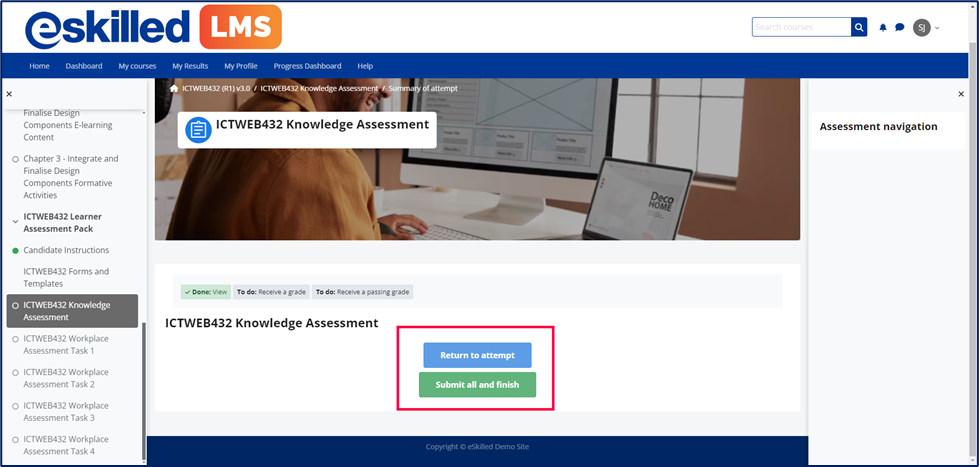Screen dimensions: 979x467
Task: Open Chapter 3 Formative Activities item
Action: (71, 177)
